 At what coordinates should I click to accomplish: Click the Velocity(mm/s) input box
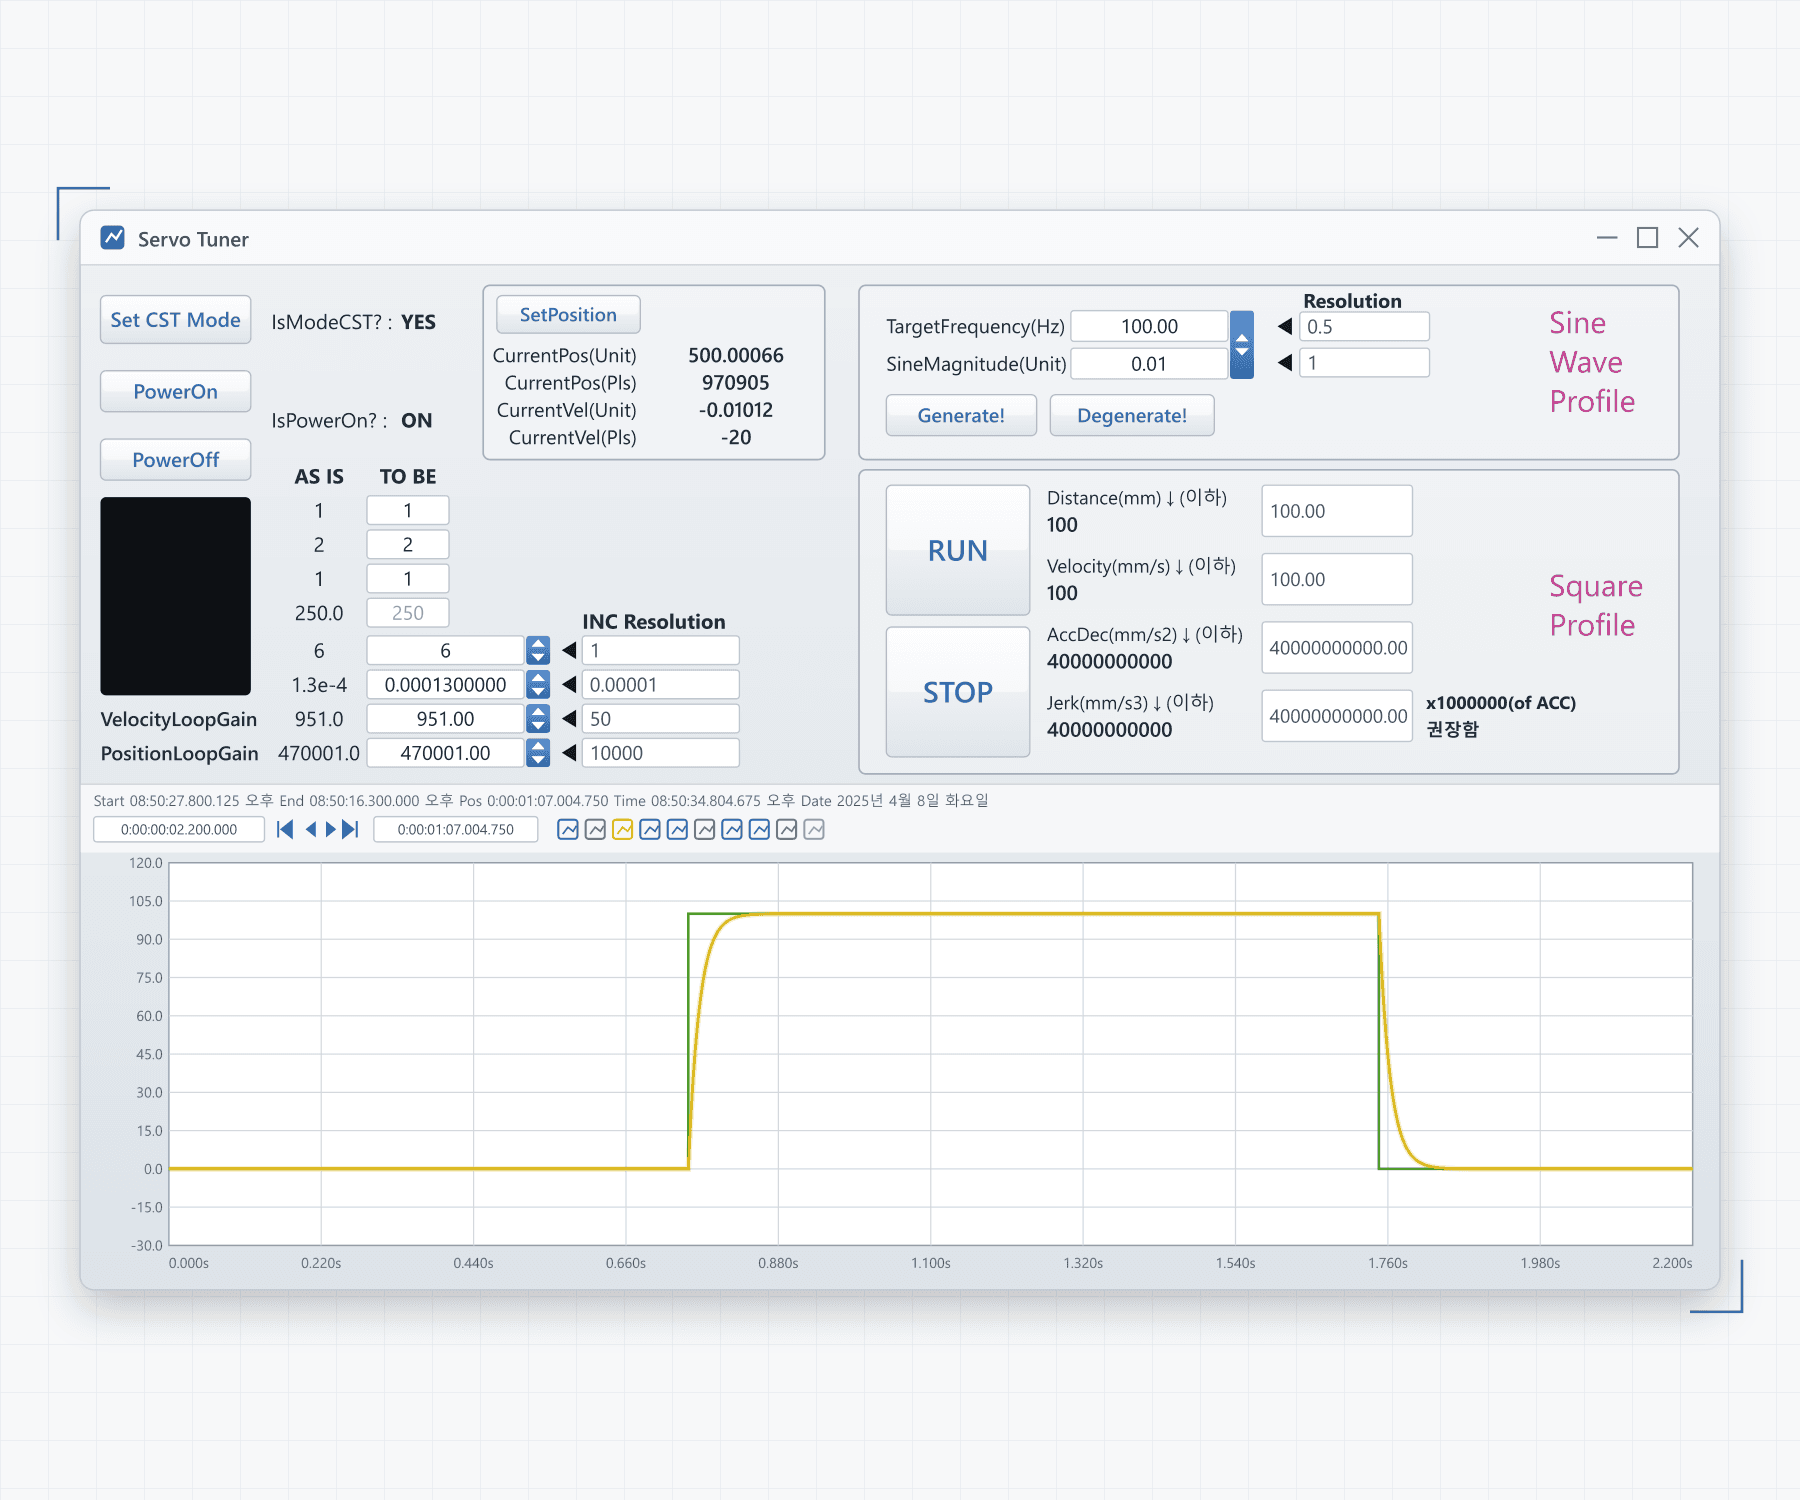click(x=1337, y=579)
